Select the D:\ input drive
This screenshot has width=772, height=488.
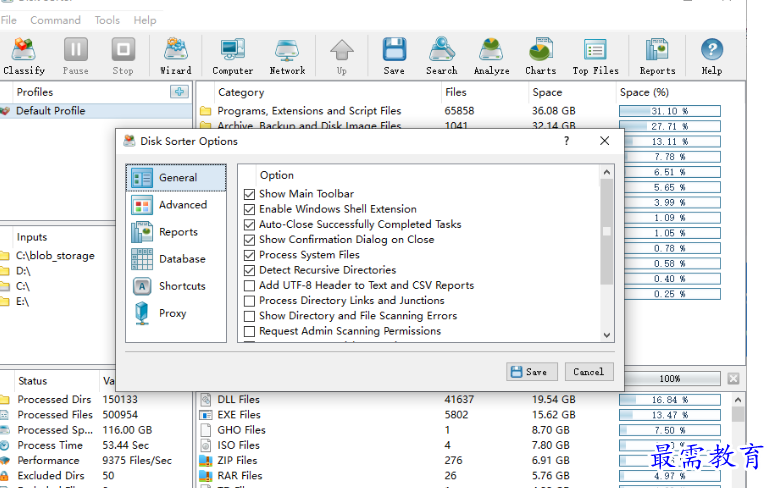pos(23,271)
